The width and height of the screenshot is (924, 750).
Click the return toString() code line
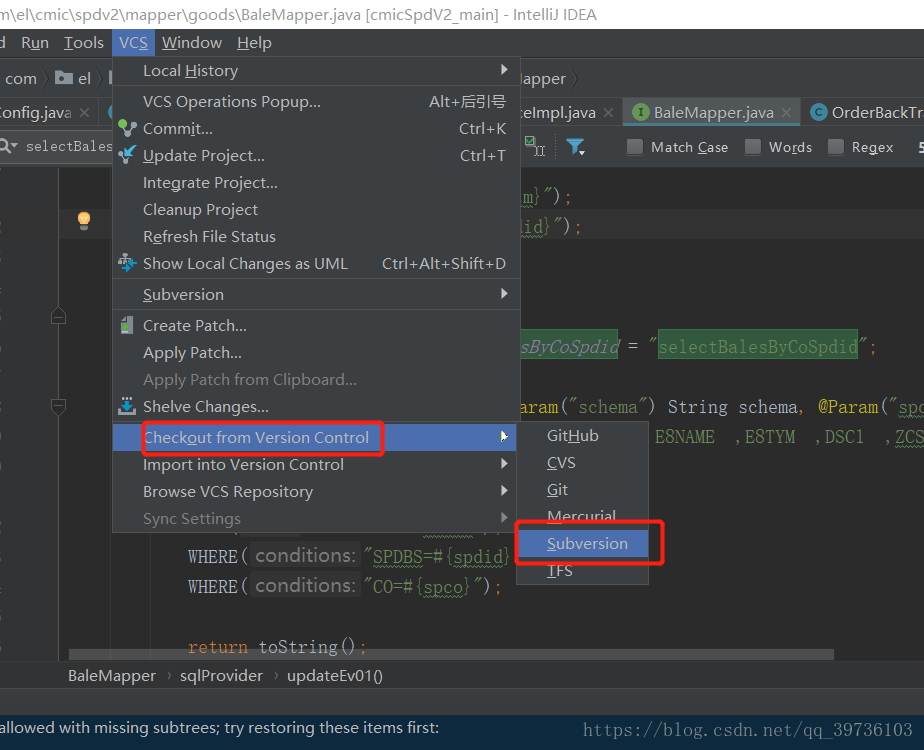277,647
